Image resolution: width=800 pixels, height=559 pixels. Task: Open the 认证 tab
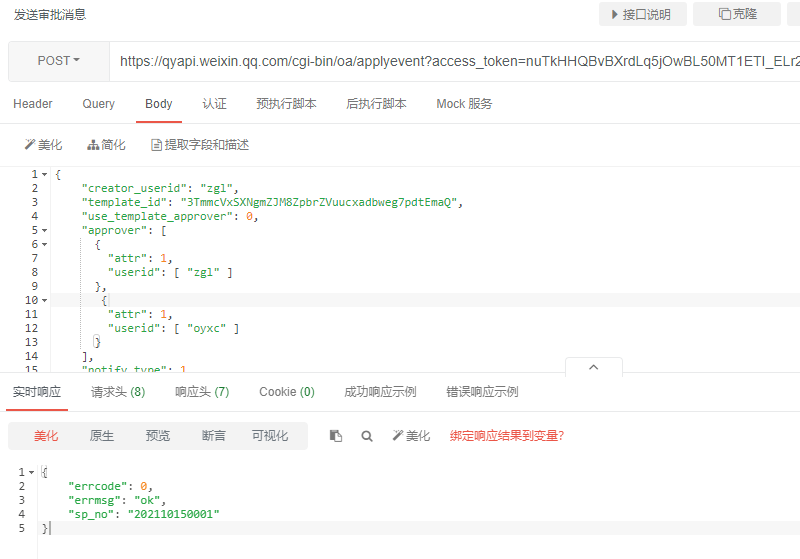coord(214,104)
